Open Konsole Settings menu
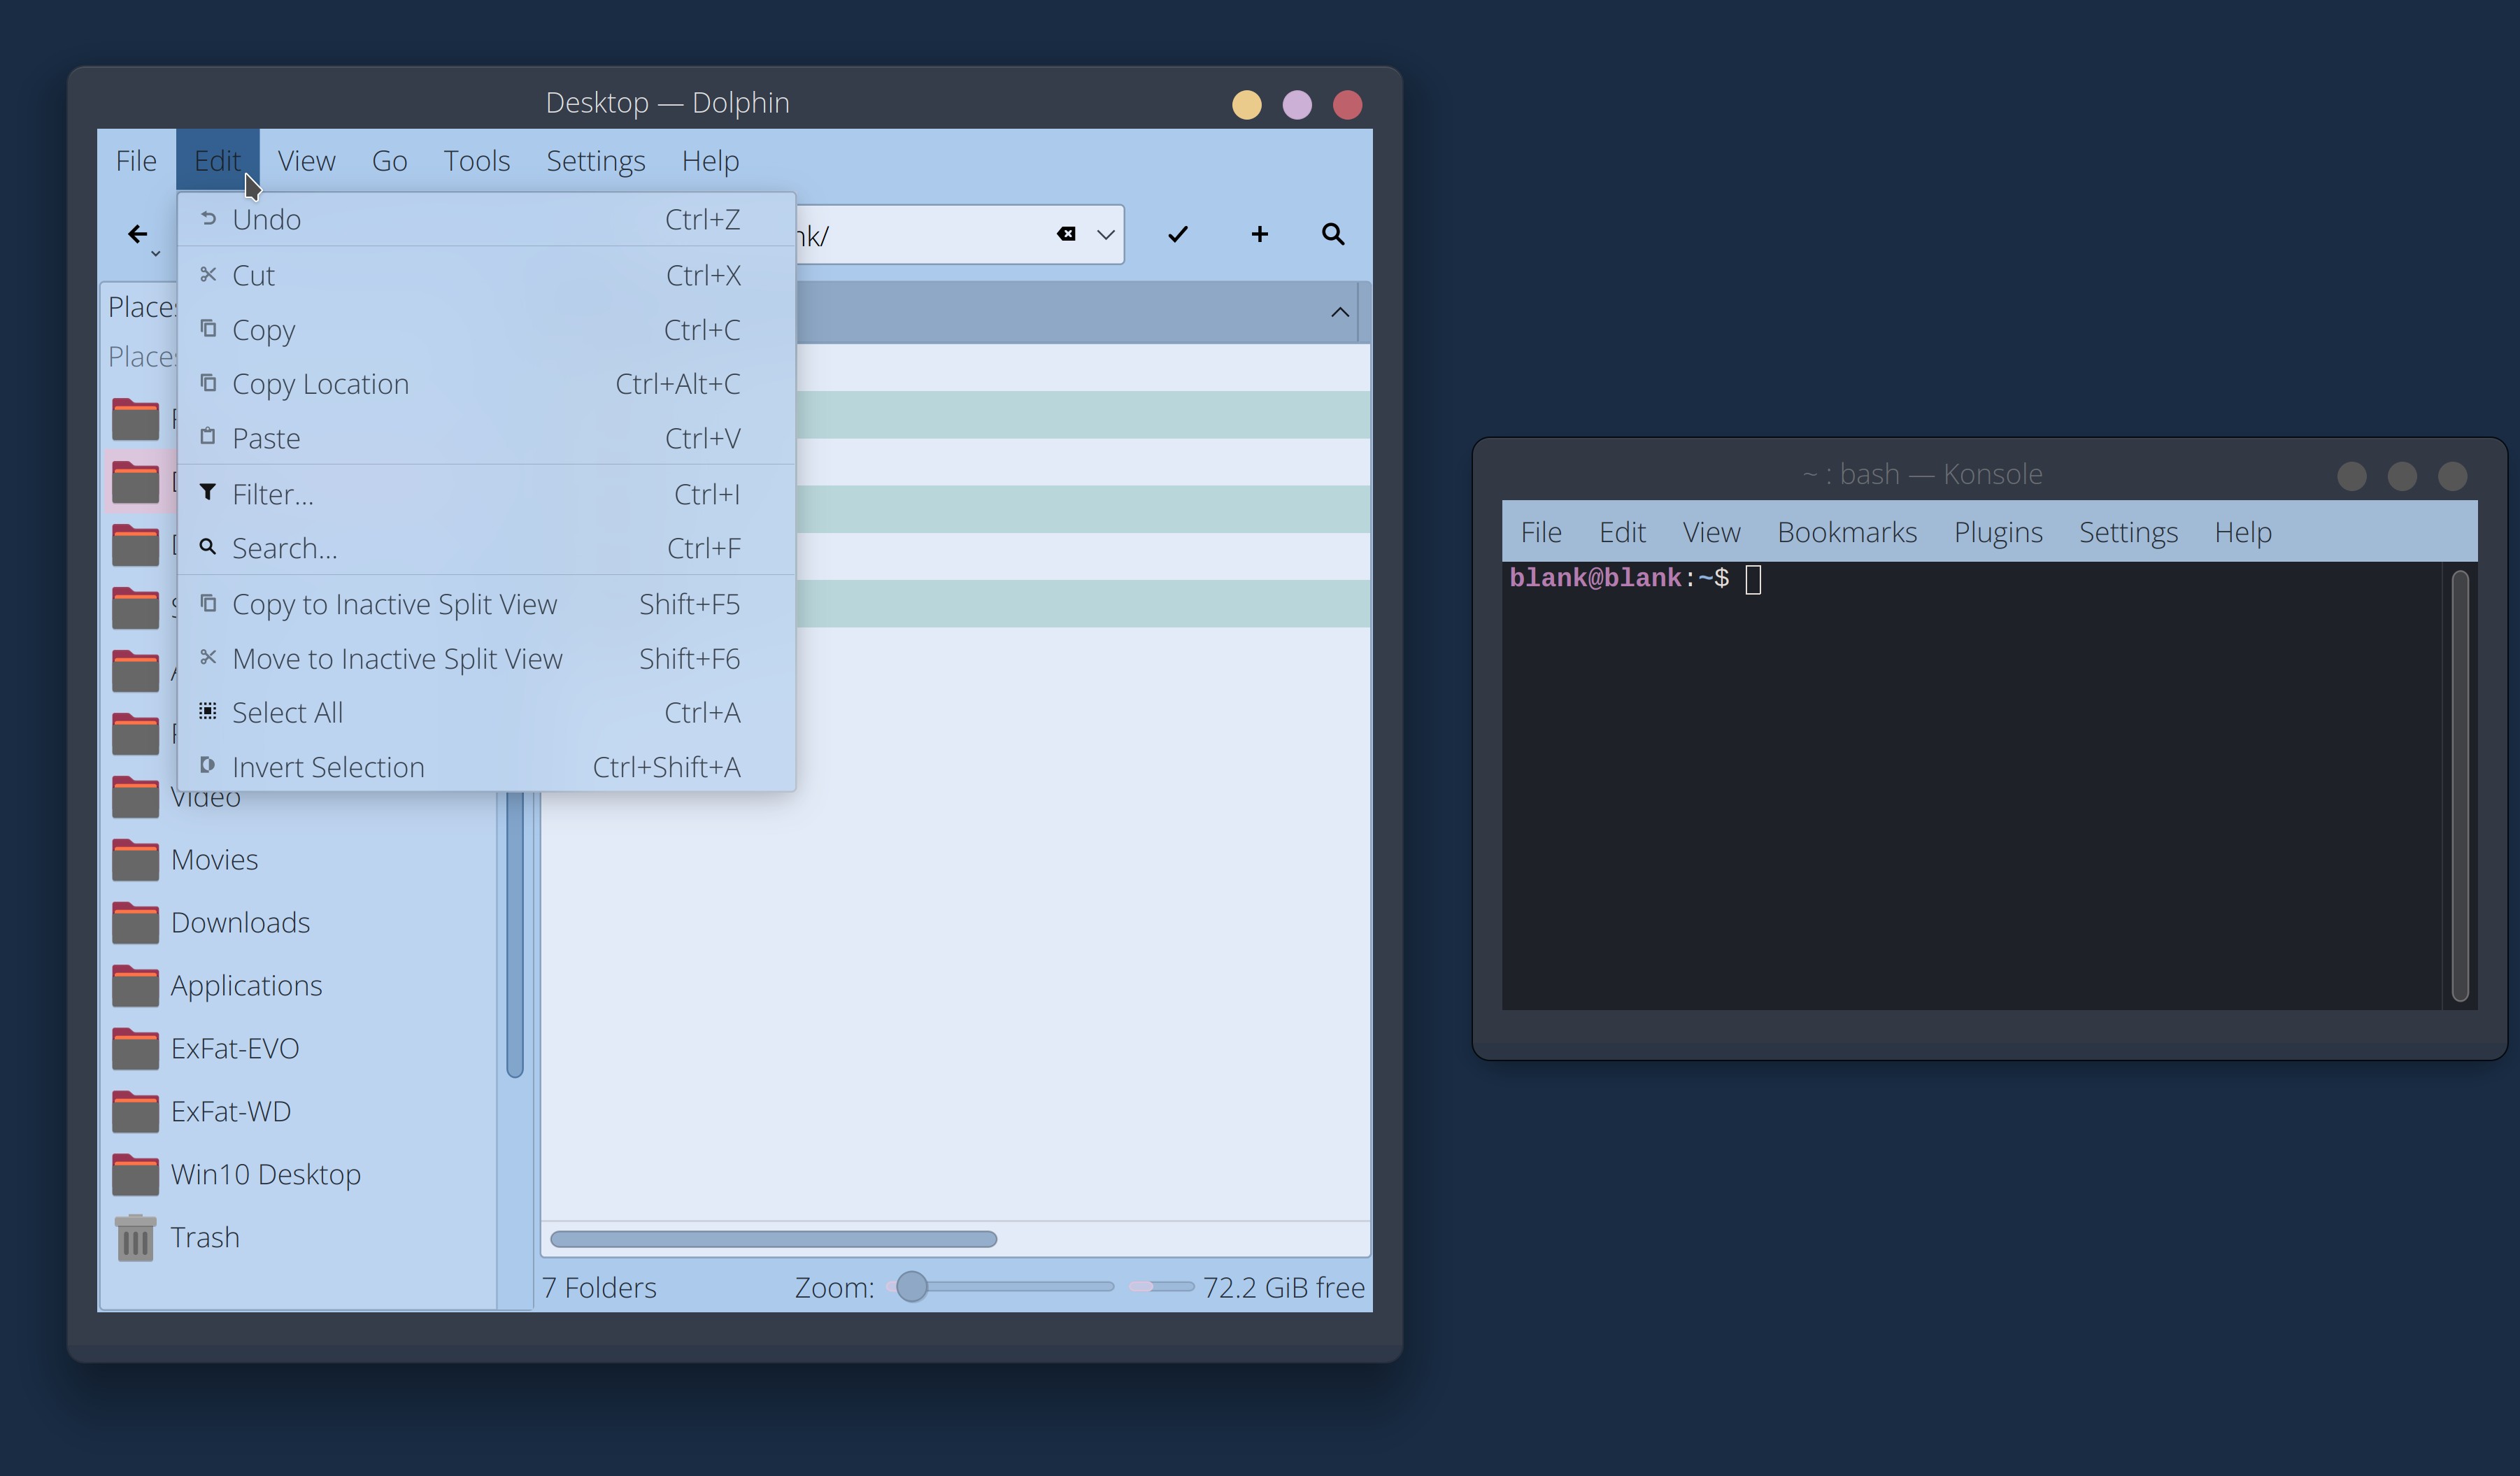The height and width of the screenshot is (1476, 2520). [x=2128, y=532]
